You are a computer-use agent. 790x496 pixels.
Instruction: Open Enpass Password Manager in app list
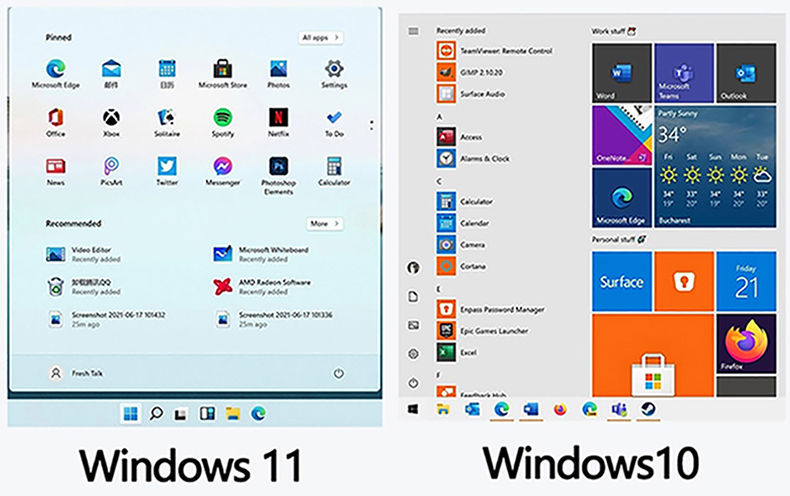(491, 309)
